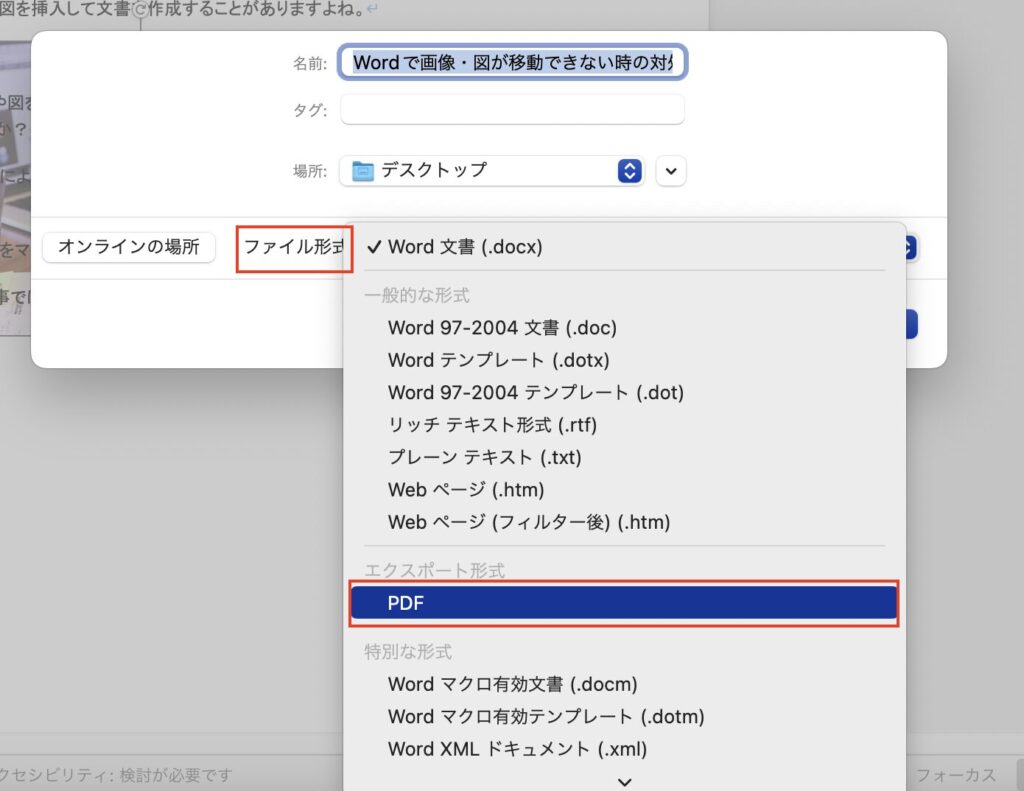Pick Word マクロ有効テンプレート (.dotm) format

pos(546,716)
